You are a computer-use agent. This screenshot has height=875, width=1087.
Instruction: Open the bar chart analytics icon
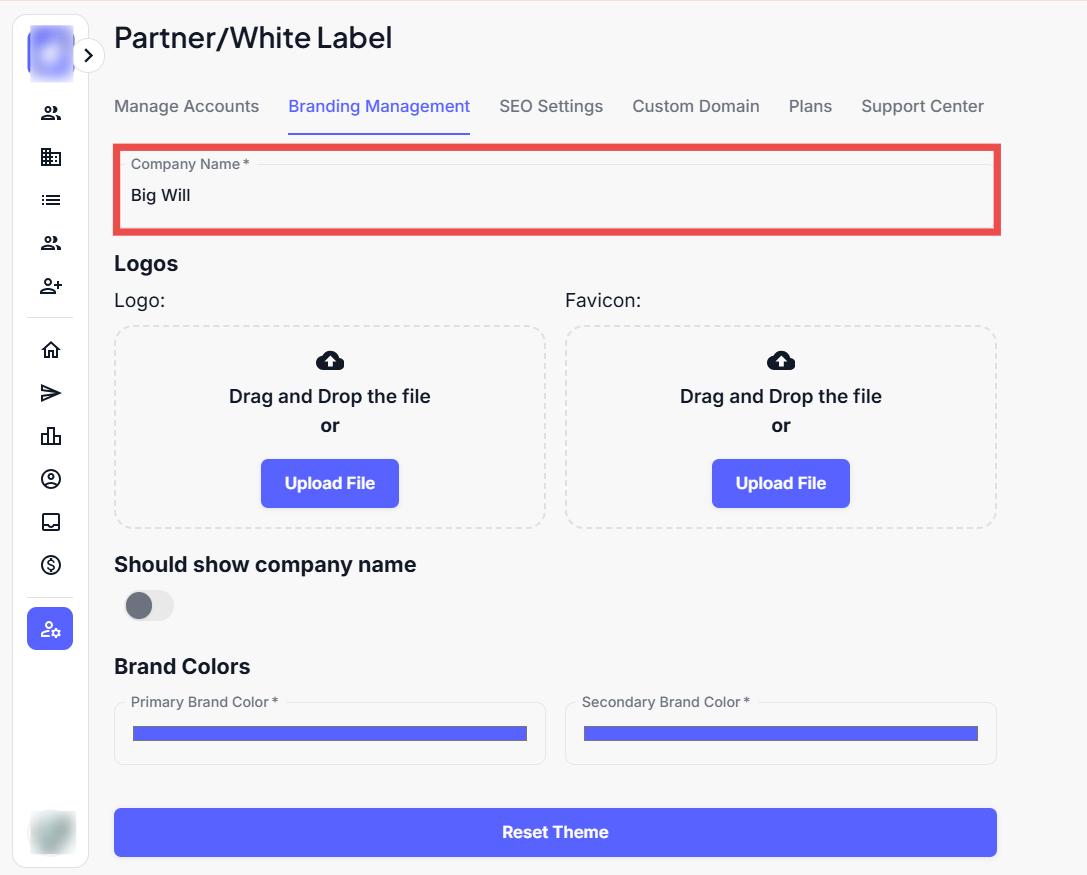click(50, 436)
